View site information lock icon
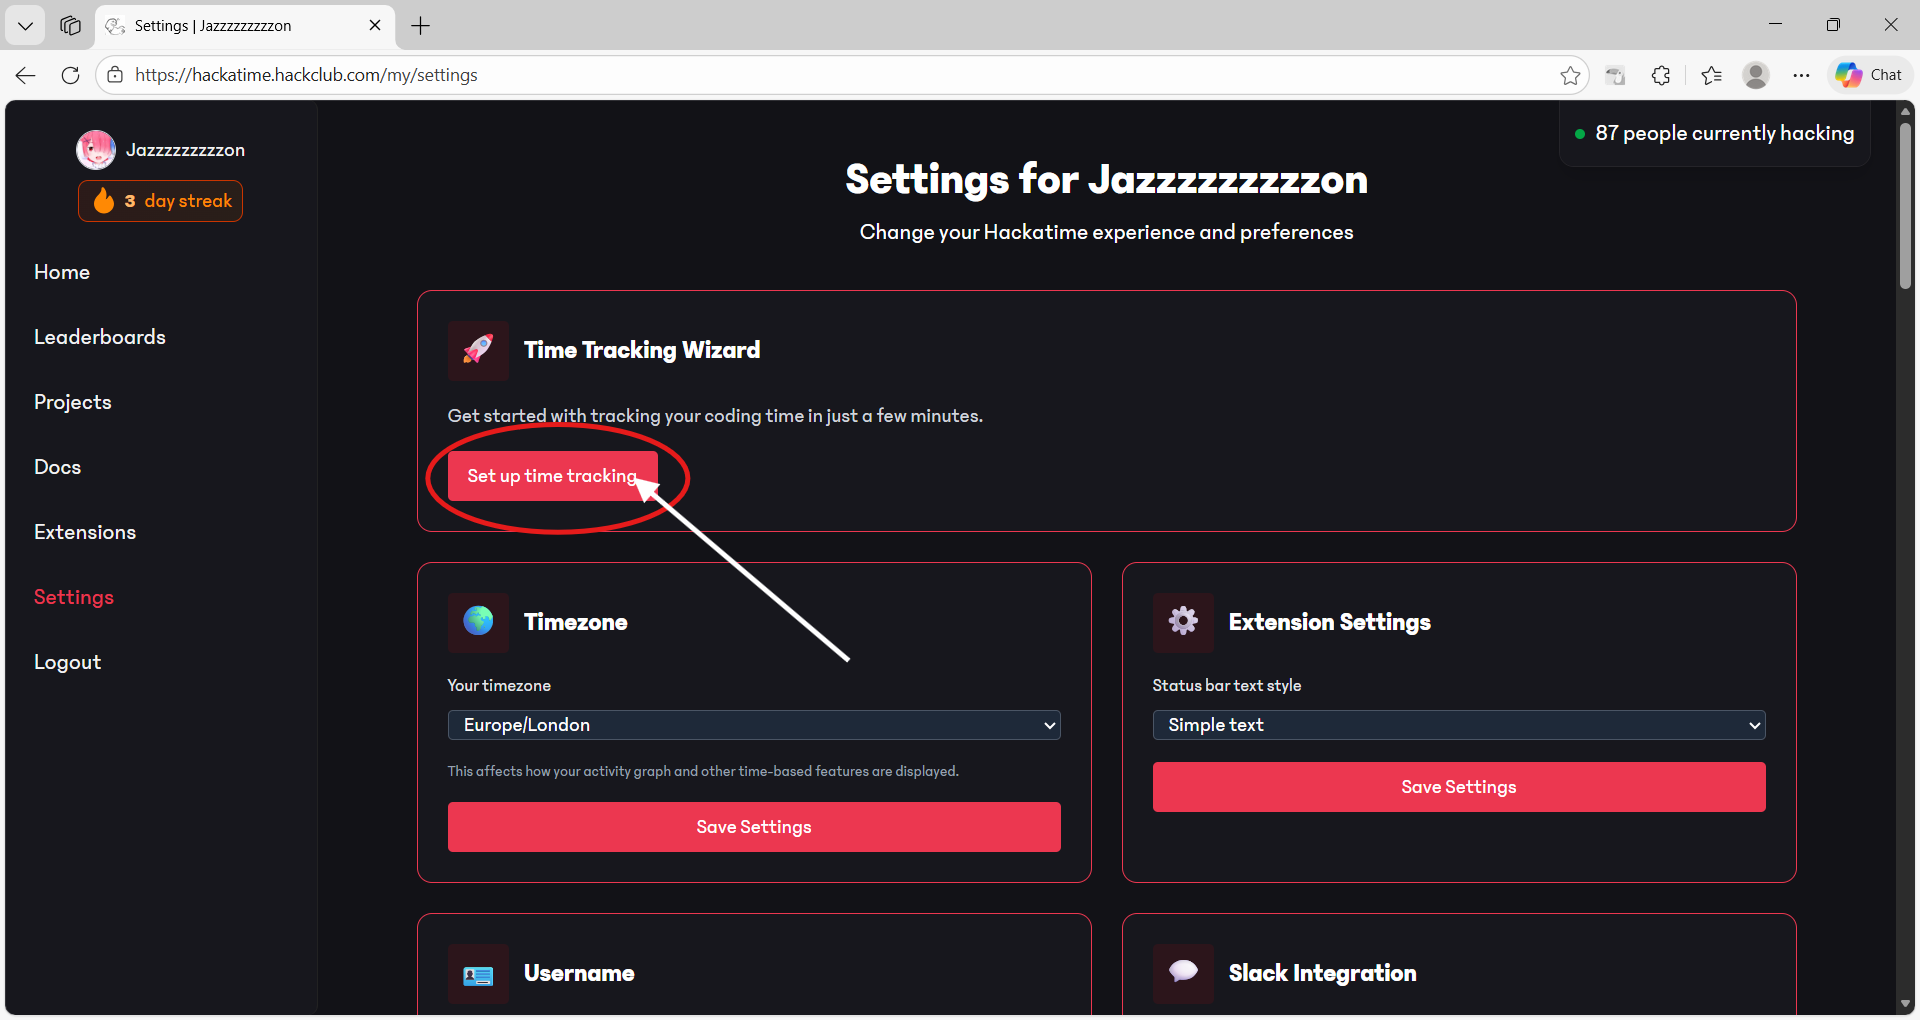Viewport: 1920px width, 1020px height. click(x=115, y=75)
